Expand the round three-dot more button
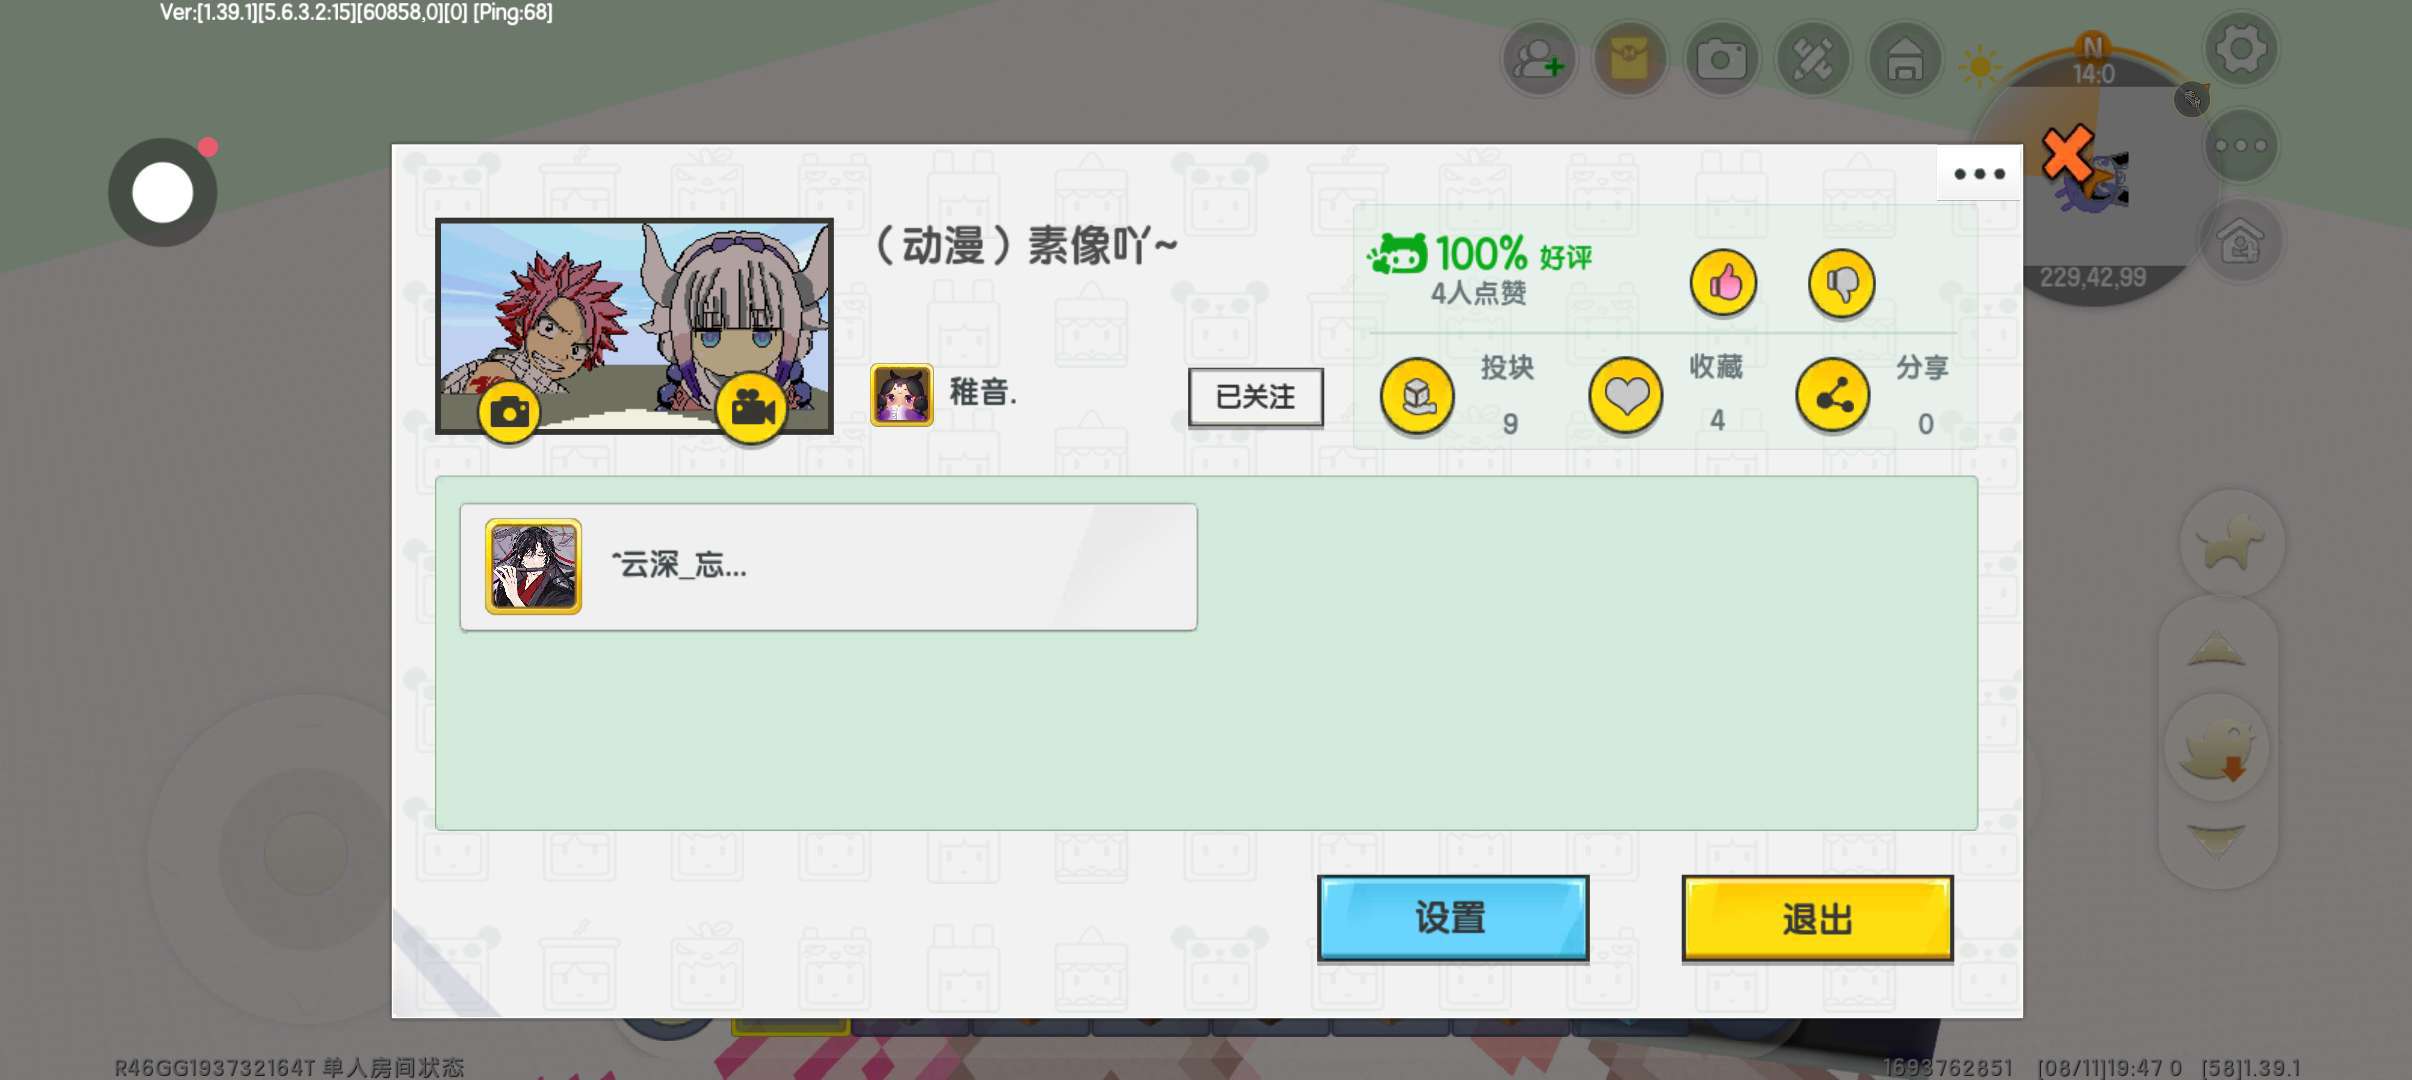 tap(2240, 146)
